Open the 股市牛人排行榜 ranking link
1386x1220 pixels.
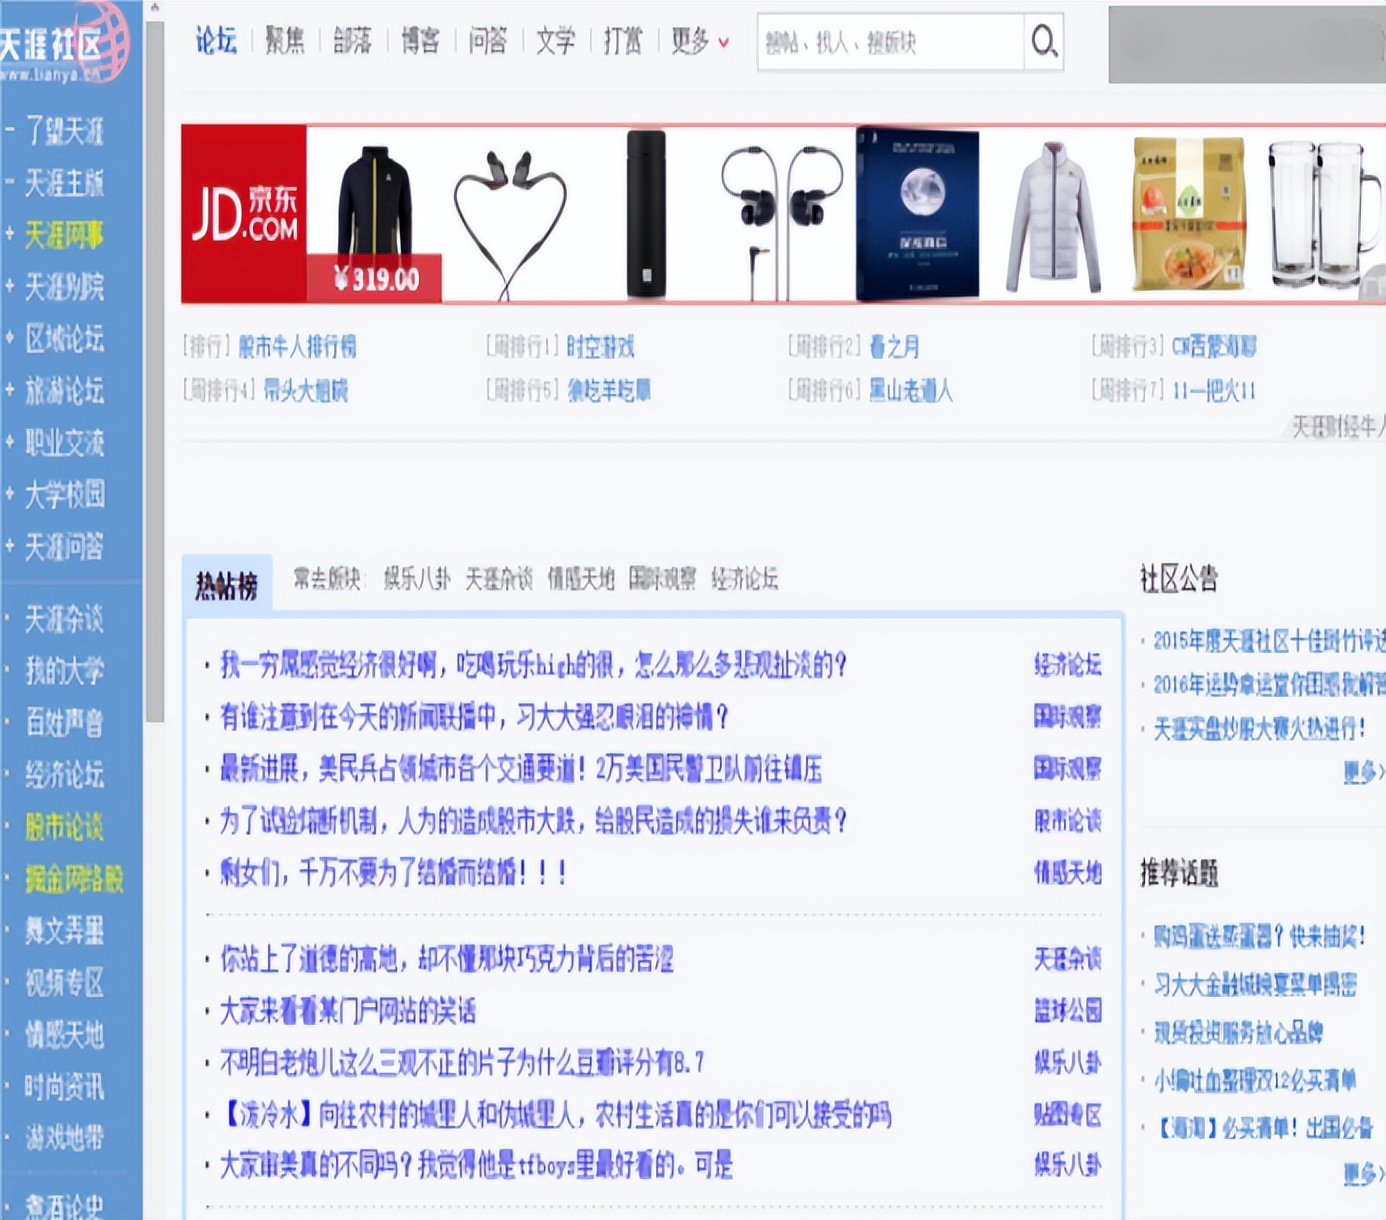[298, 345]
